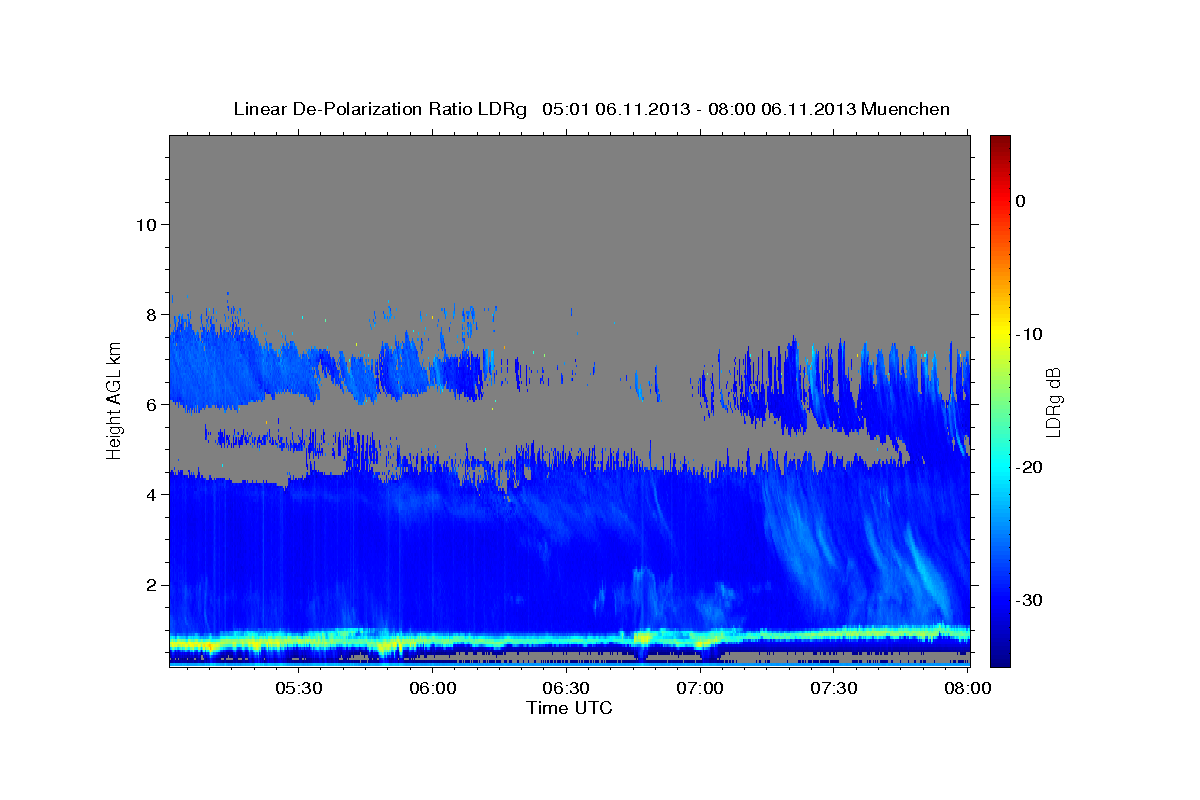The width and height of the screenshot is (1200, 800).
Task: Click the 07:30 time tick label
Action: click(834, 688)
